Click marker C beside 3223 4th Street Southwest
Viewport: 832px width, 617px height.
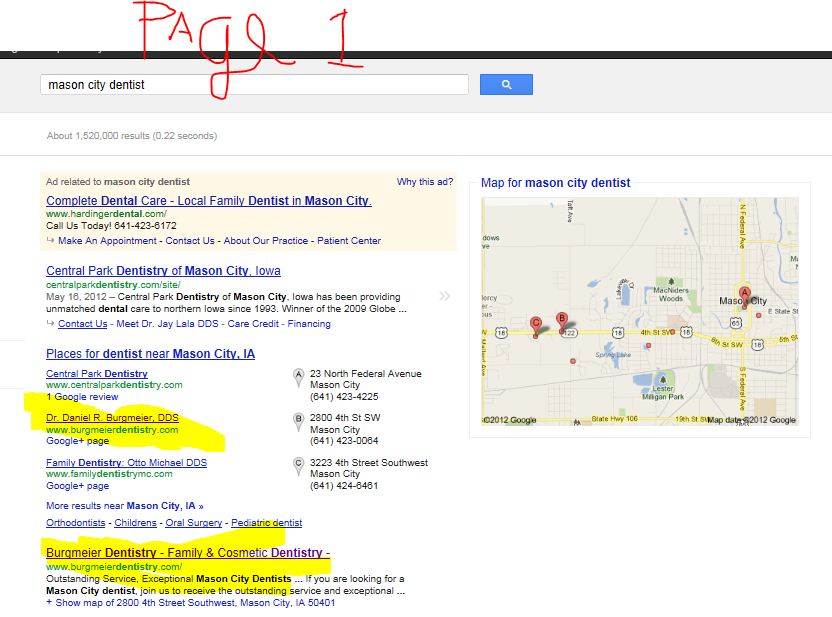tap(298, 467)
